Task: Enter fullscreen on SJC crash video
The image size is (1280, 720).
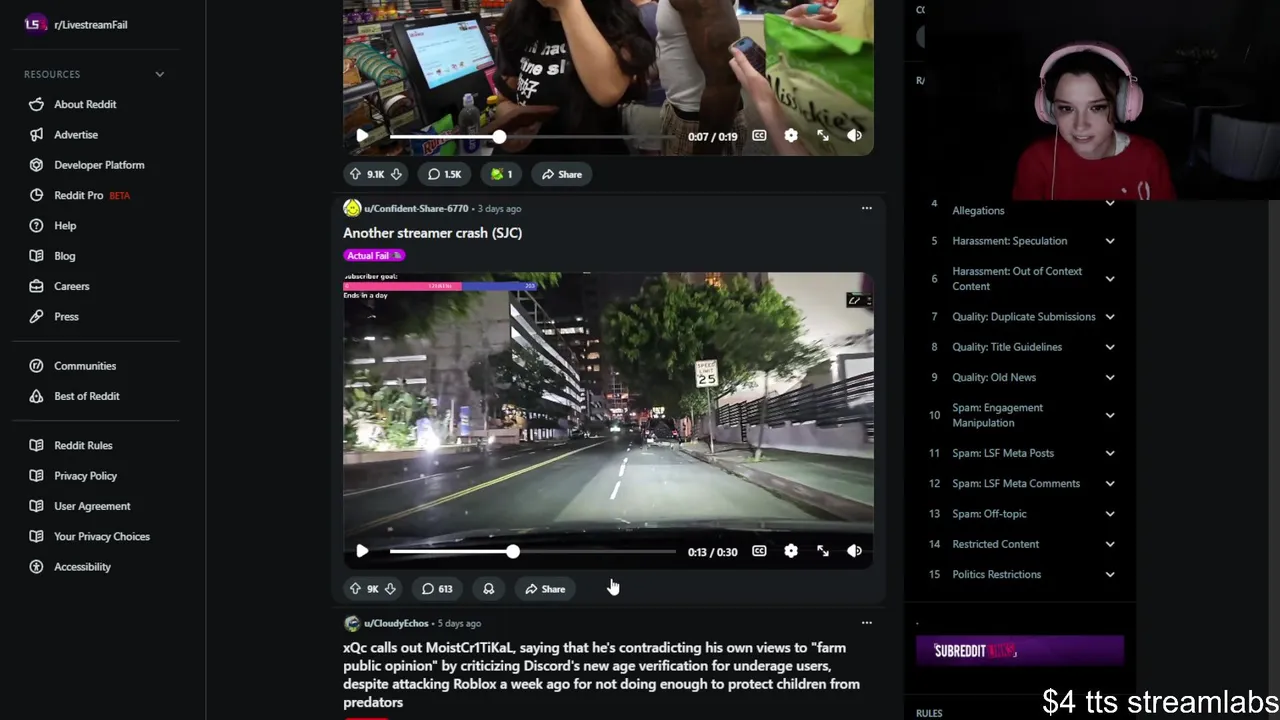Action: pyautogui.click(x=823, y=551)
